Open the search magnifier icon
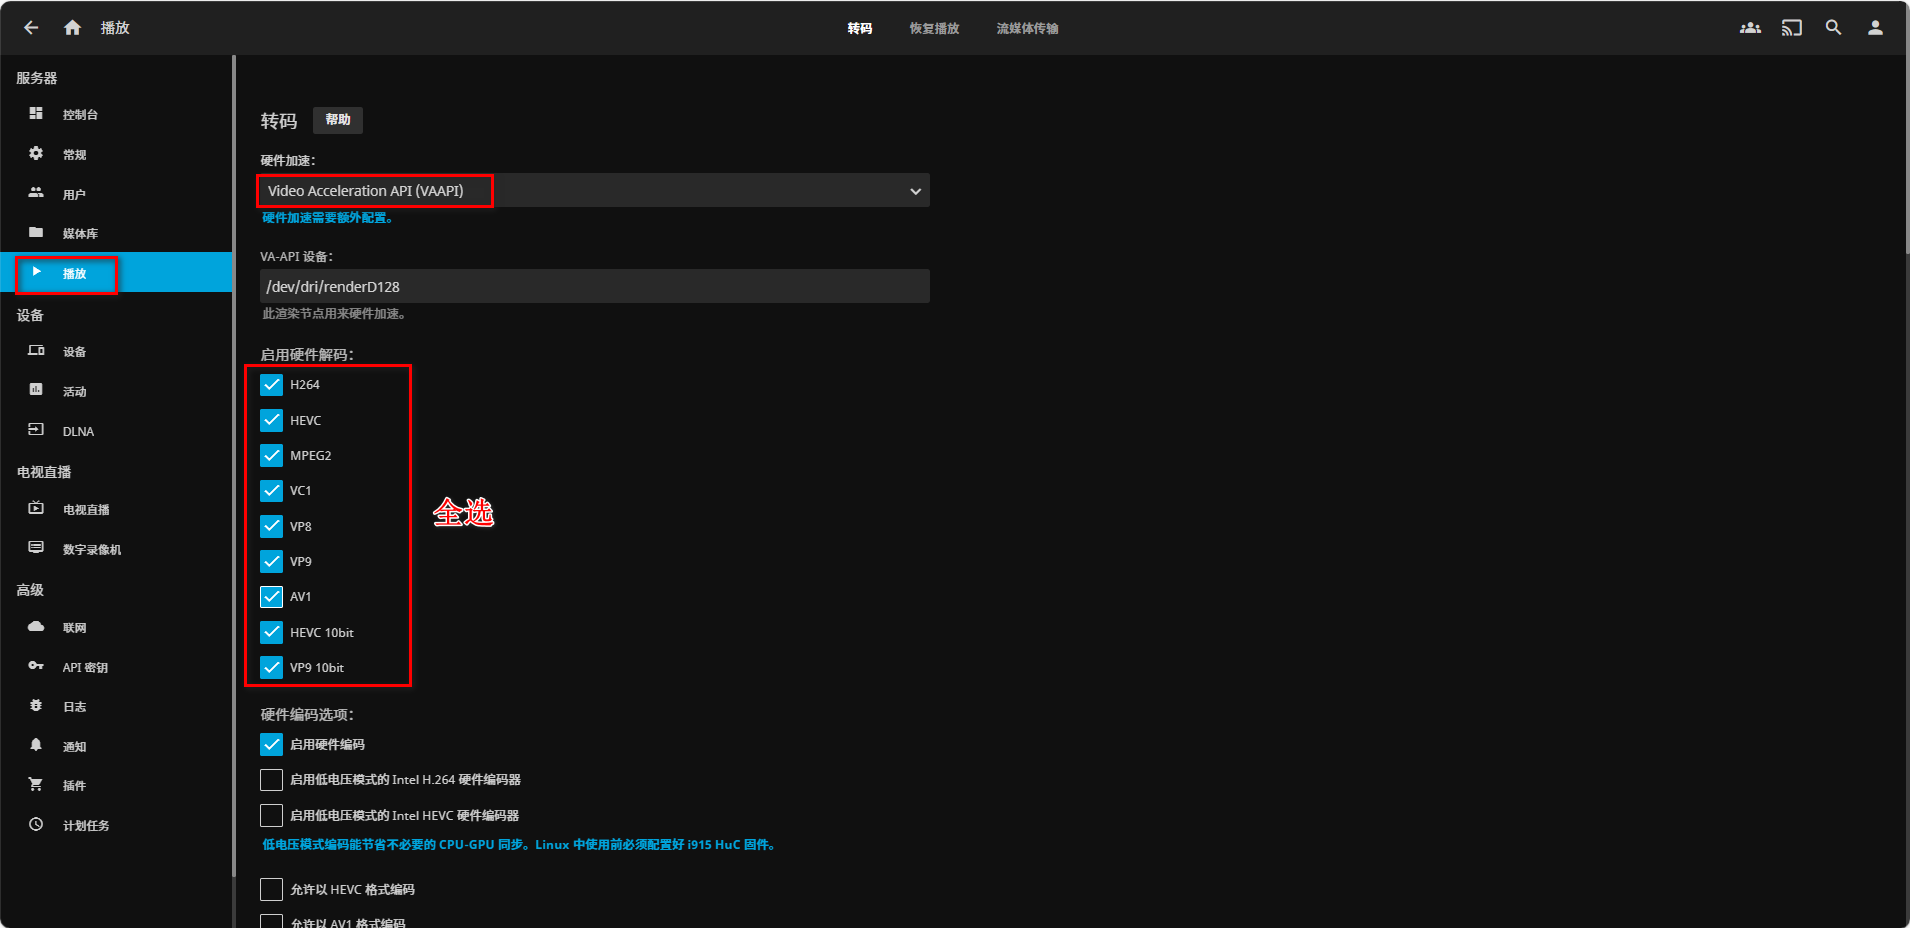This screenshot has height=928, width=1910. point(1833,28)
